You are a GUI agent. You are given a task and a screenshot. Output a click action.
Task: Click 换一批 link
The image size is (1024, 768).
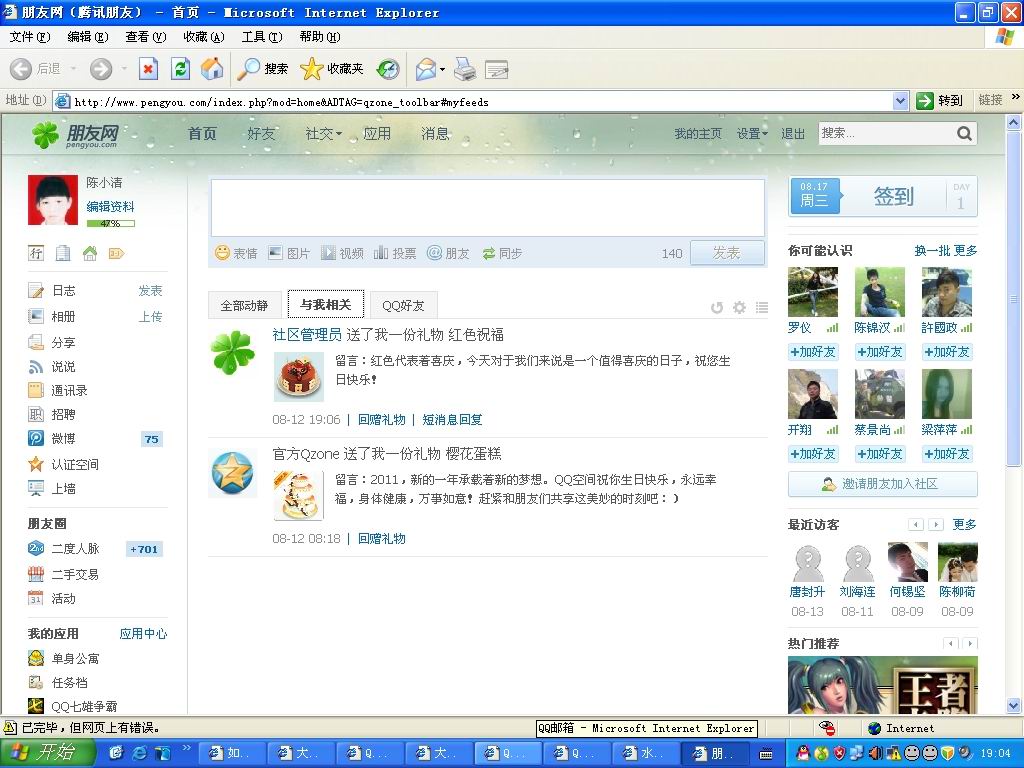[x=932, y=251]
